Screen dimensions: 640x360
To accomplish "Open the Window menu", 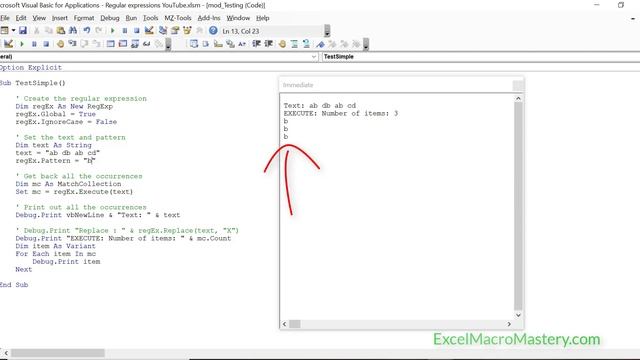I will (238, 18).
